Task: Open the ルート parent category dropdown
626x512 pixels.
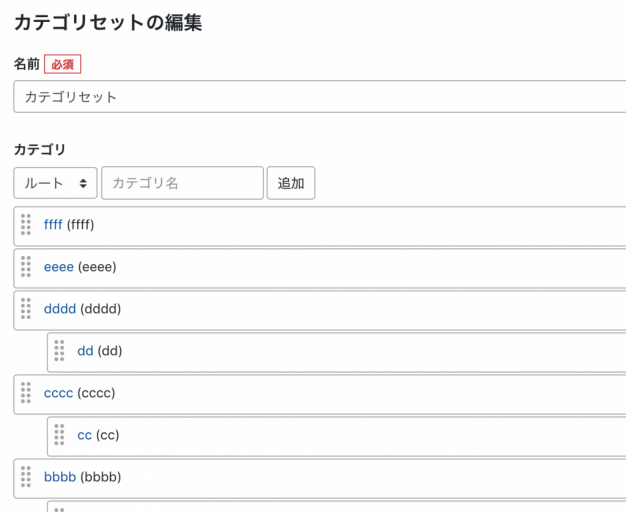Action: point(56,183)
